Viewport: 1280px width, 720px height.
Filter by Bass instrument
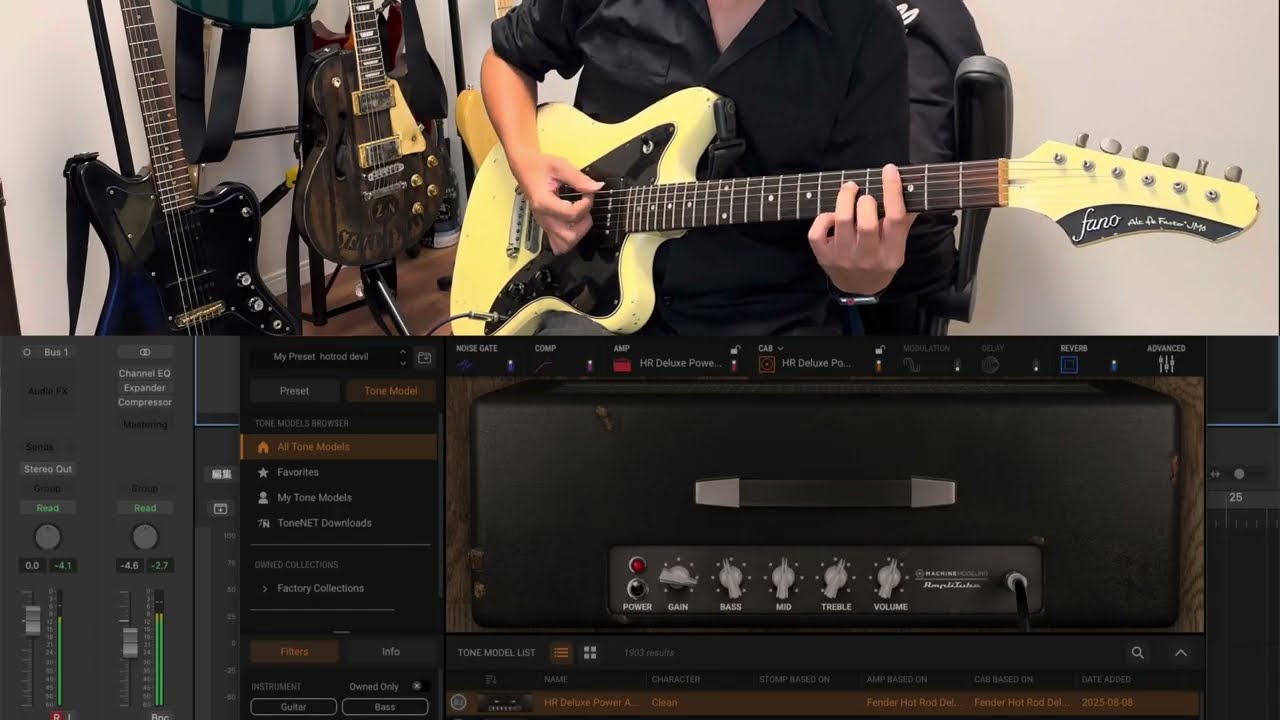tap(385, 707)
